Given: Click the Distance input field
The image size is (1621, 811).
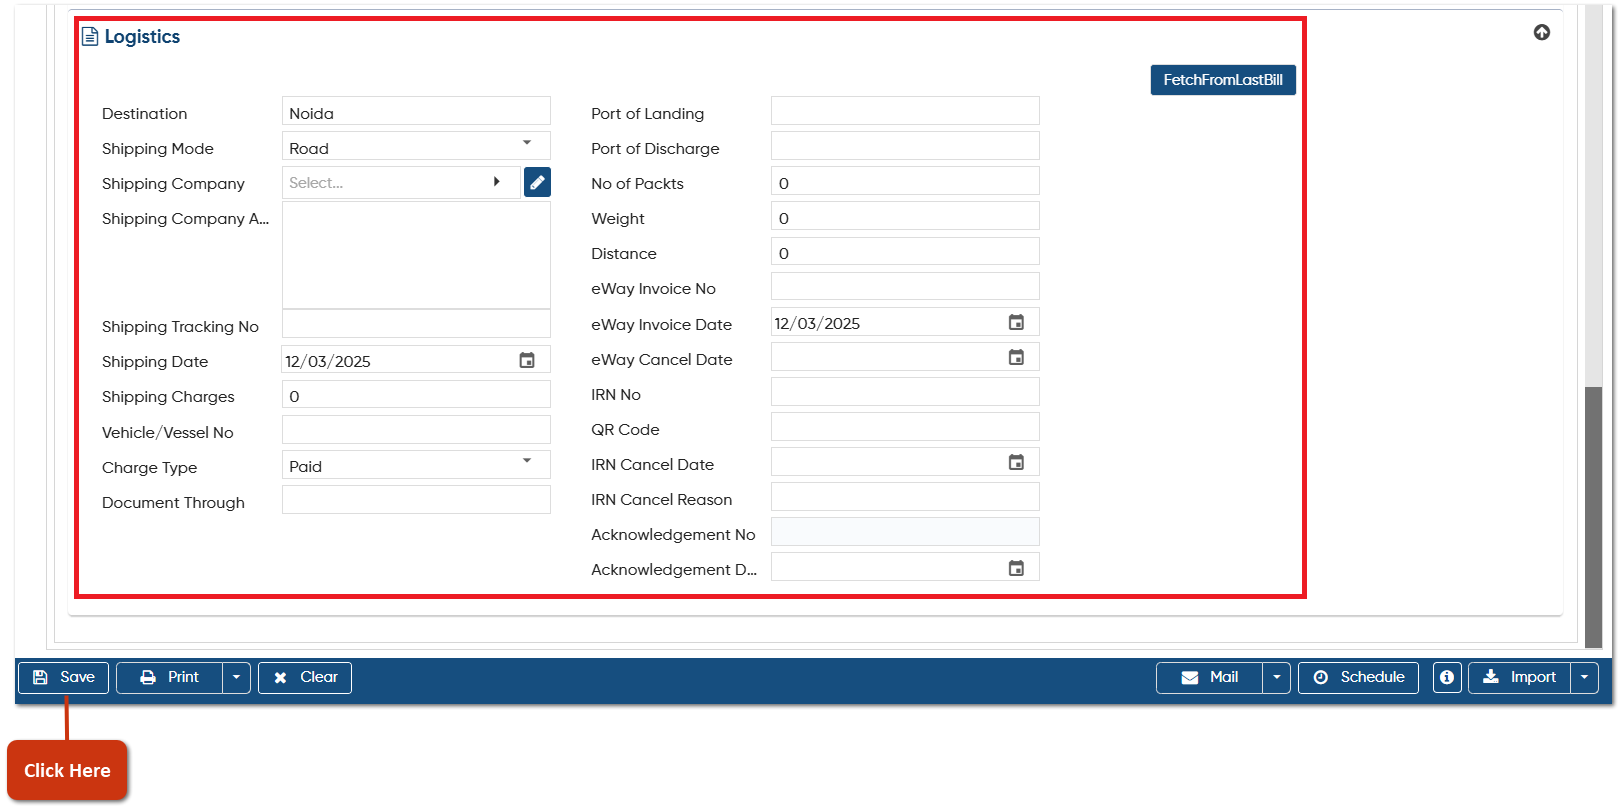Looking at the screenshot, I should 905,251.
